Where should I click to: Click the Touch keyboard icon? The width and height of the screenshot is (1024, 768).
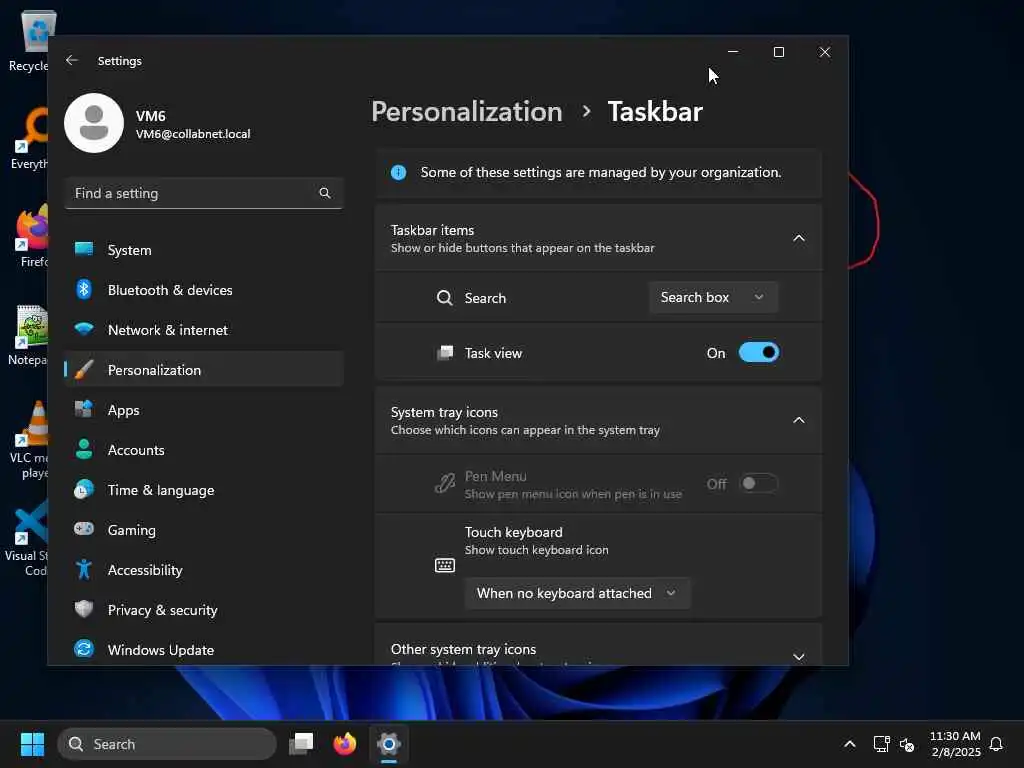coord(445,565)
